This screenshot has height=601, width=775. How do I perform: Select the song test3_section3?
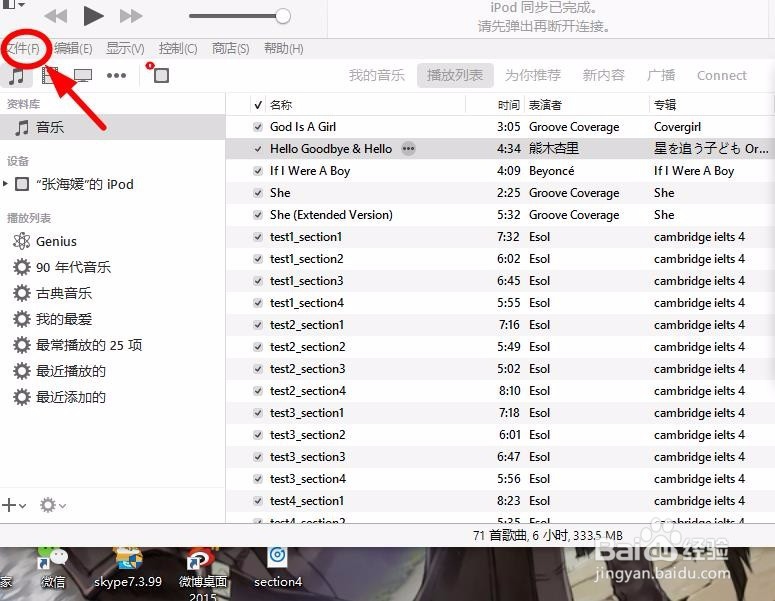point(307,457)
